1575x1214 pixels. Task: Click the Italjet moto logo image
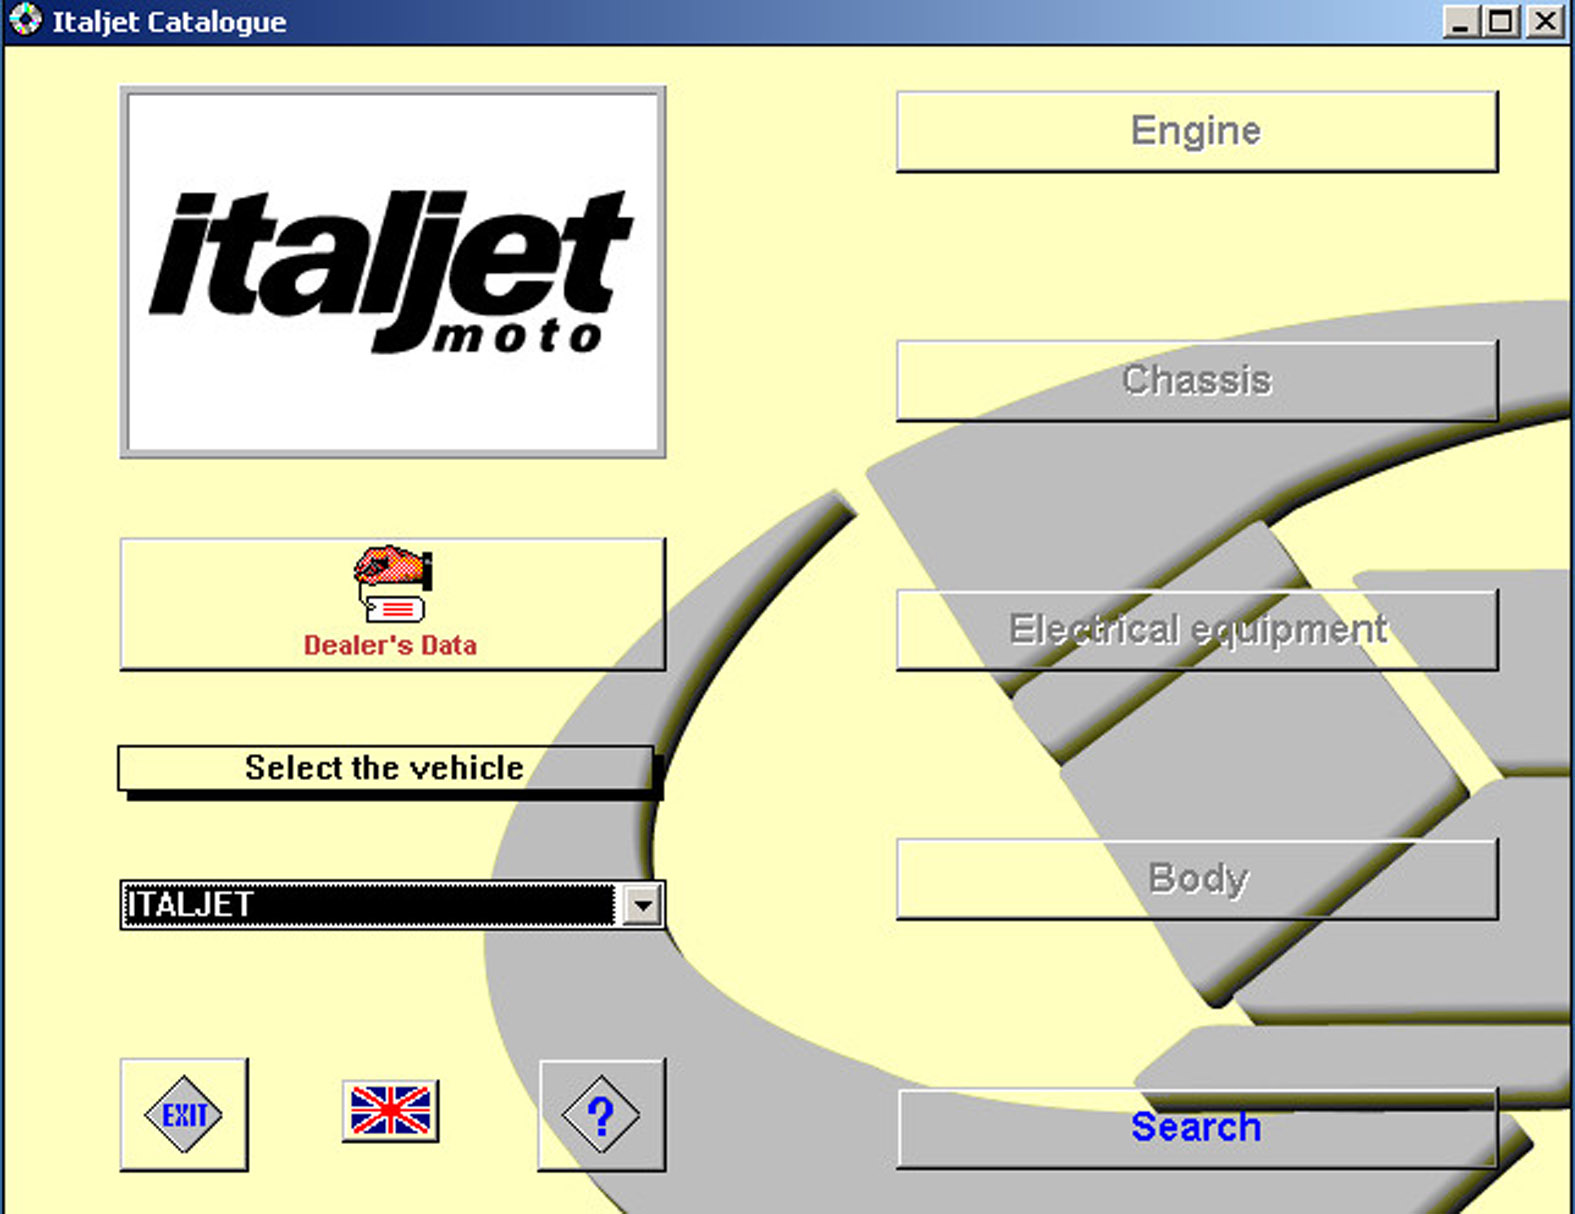tap(393, 272)
